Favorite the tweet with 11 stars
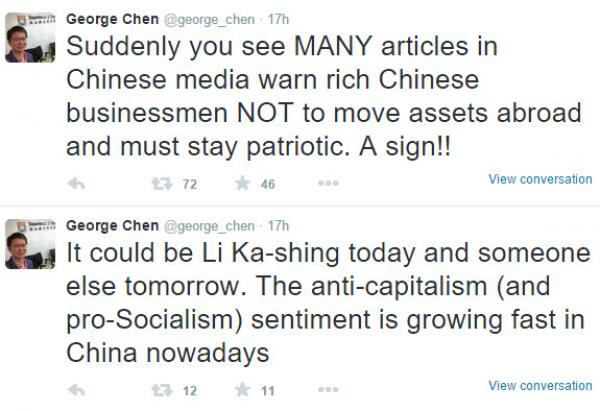Image resolution: width=600 pixels, height=411 pixels. (242, 390)
